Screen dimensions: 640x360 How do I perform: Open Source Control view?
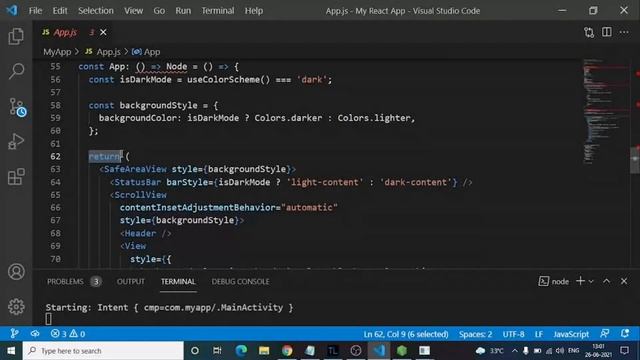[x=17, y=107]
